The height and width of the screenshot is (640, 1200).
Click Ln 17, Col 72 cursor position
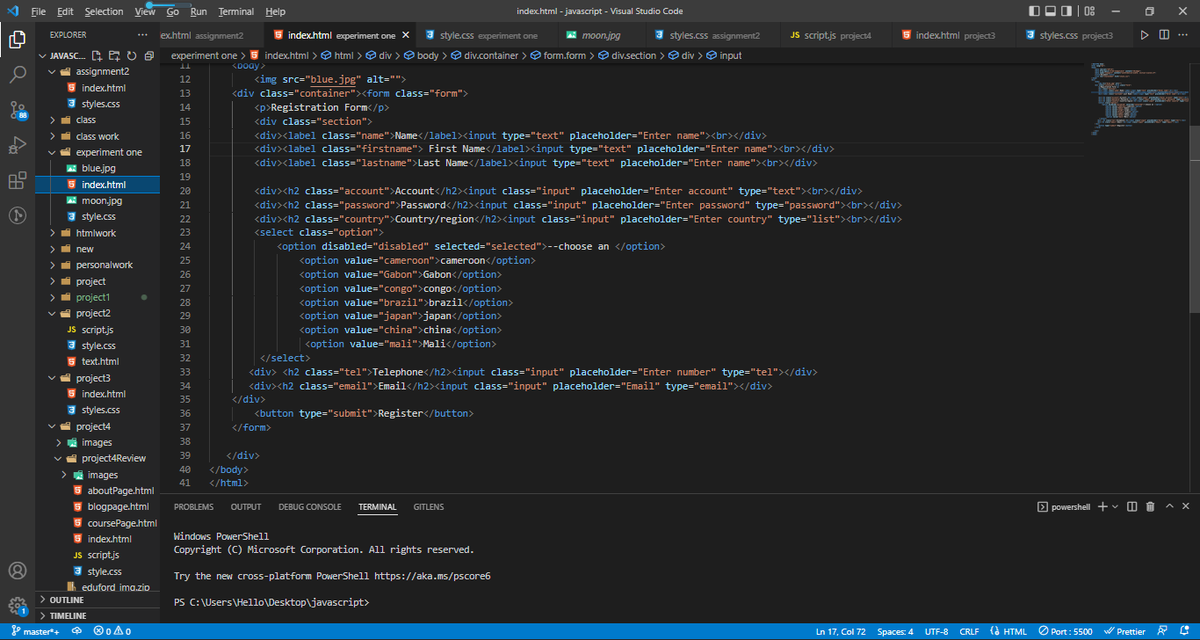(x=843, y=632)
